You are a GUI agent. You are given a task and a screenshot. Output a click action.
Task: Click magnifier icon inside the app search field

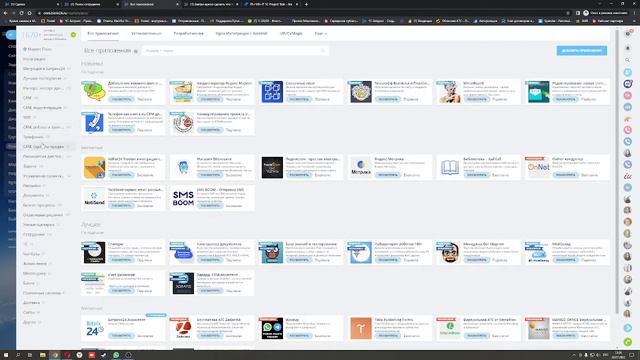(322, 51)
